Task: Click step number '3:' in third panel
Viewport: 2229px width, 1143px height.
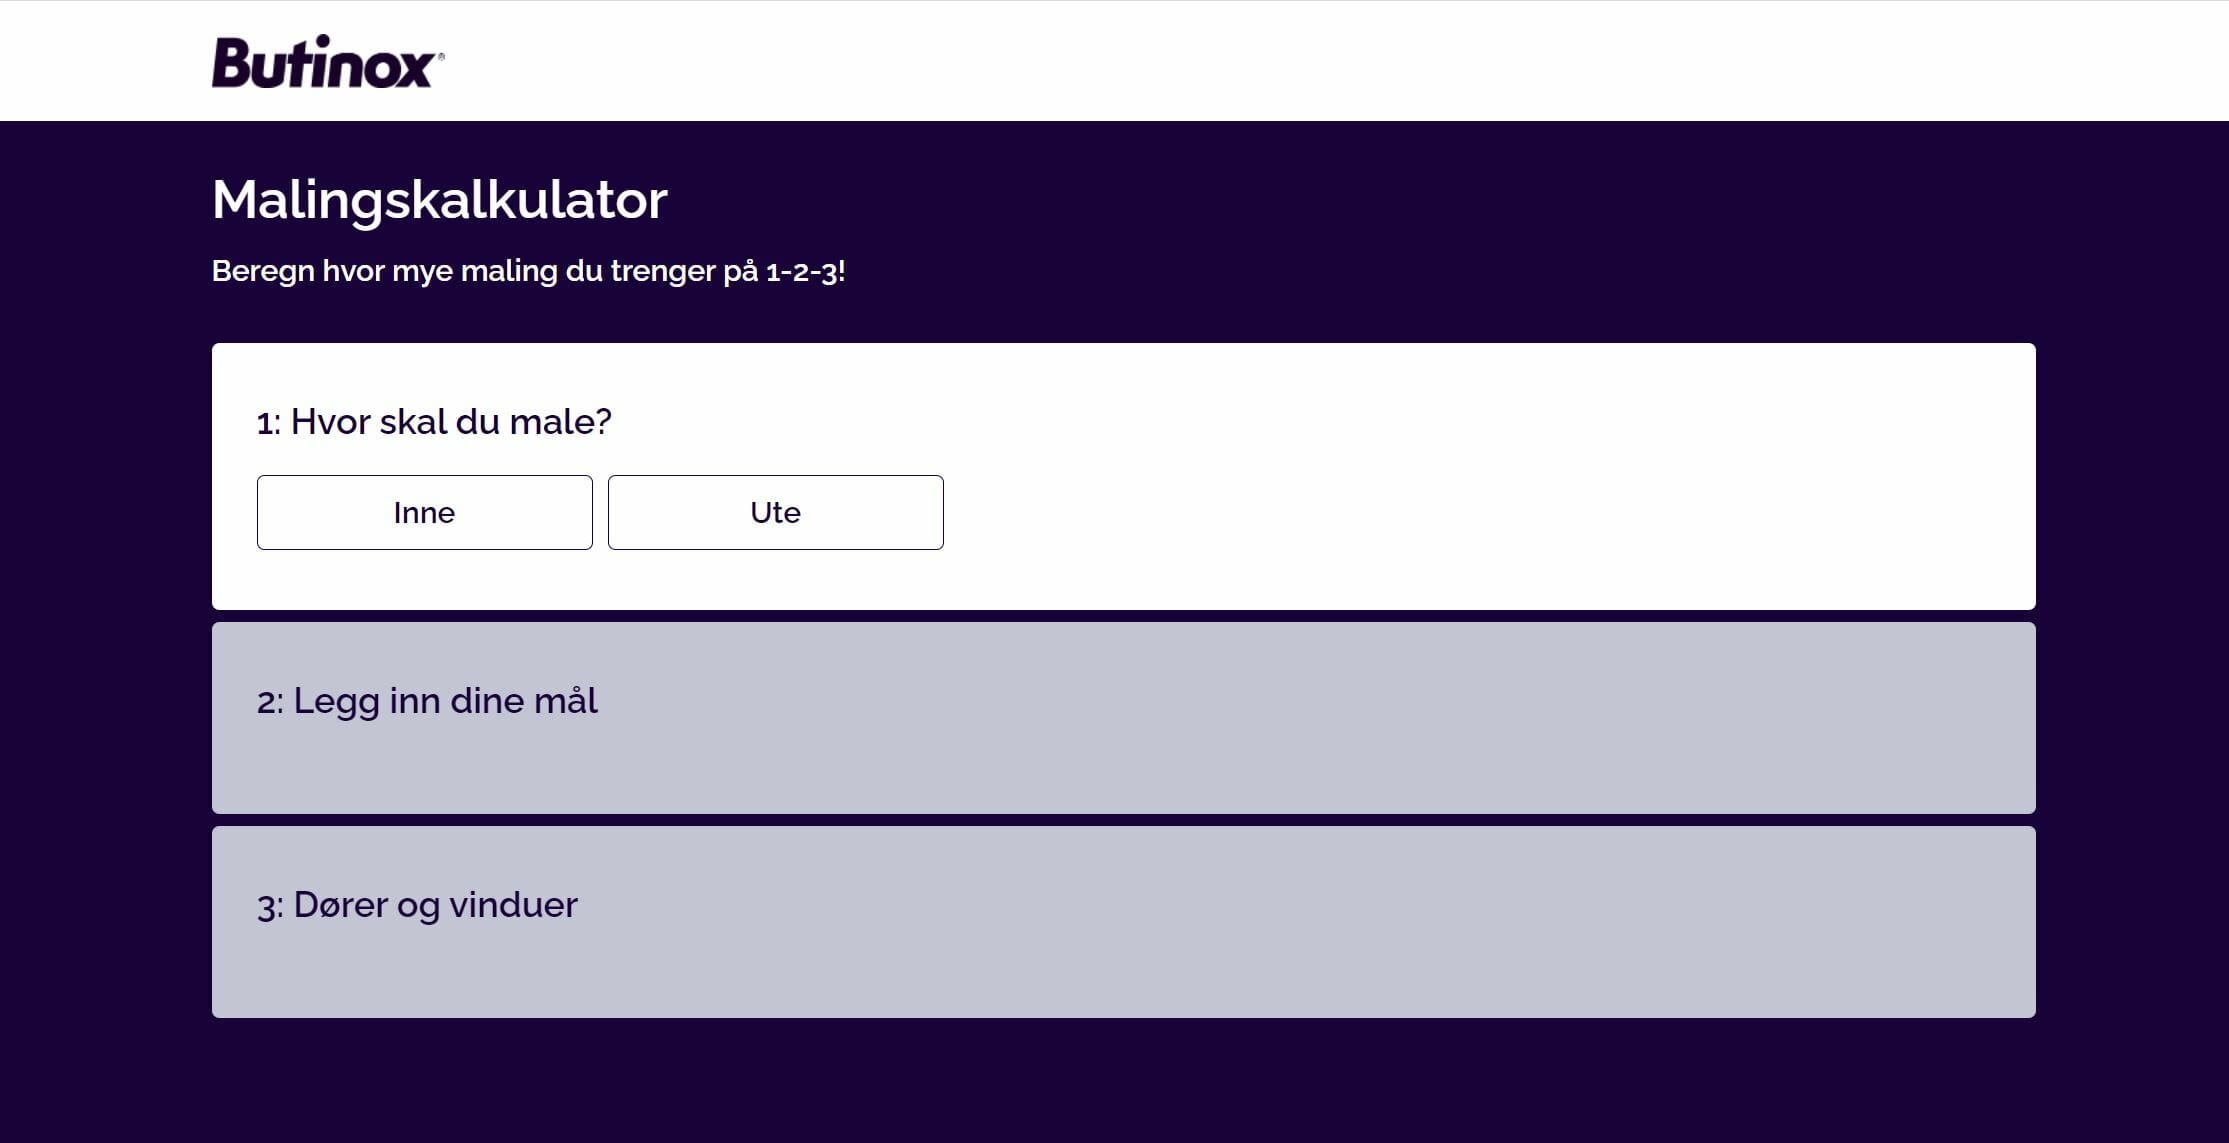Action: (x=270, y=906)
